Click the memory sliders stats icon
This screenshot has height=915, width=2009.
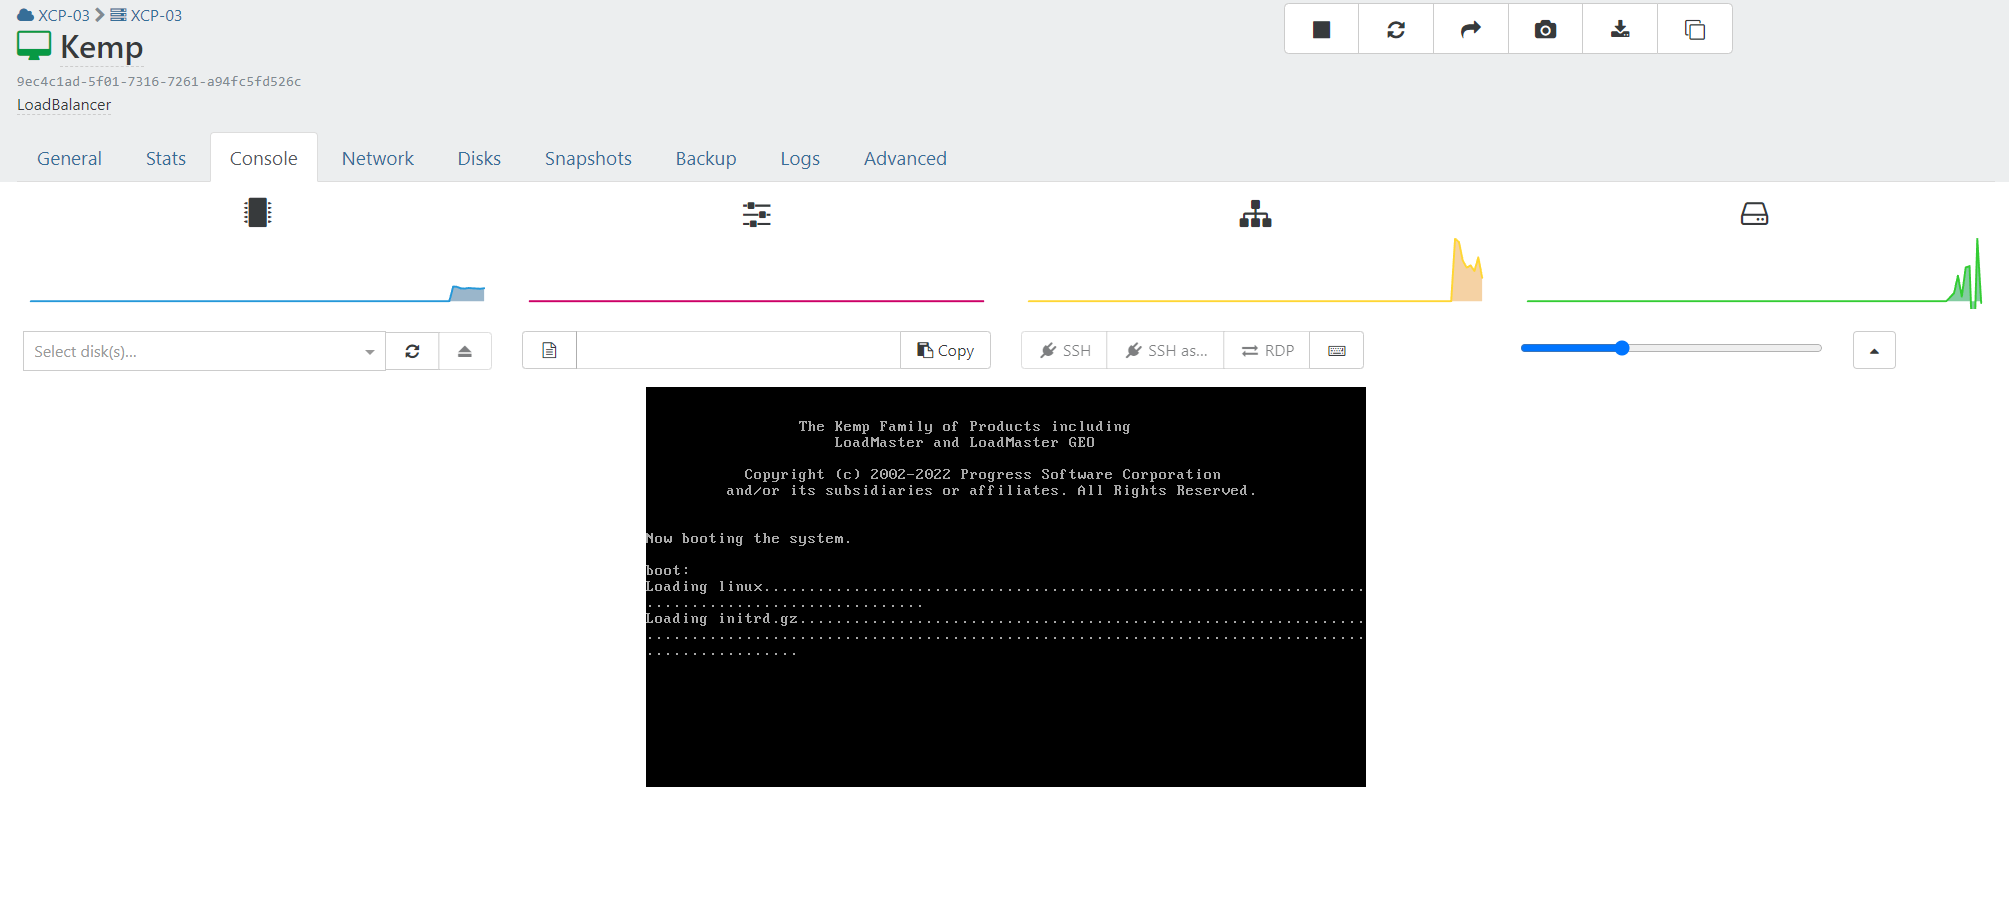(x=757, y=214)
